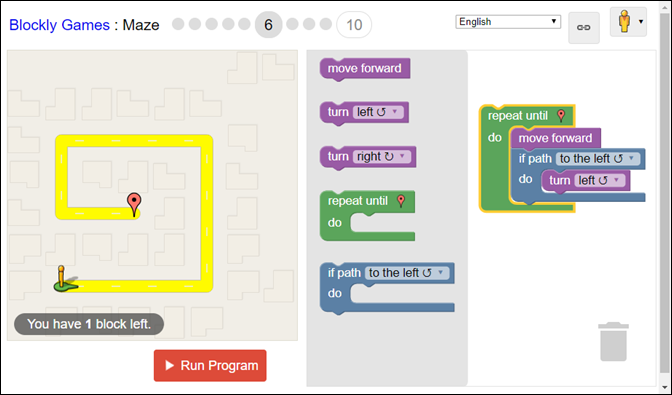The height and width of the screenshot is (395, 672).
Task: Open the workspace 'turn left' direction dropdown
Action: point(599,180)
